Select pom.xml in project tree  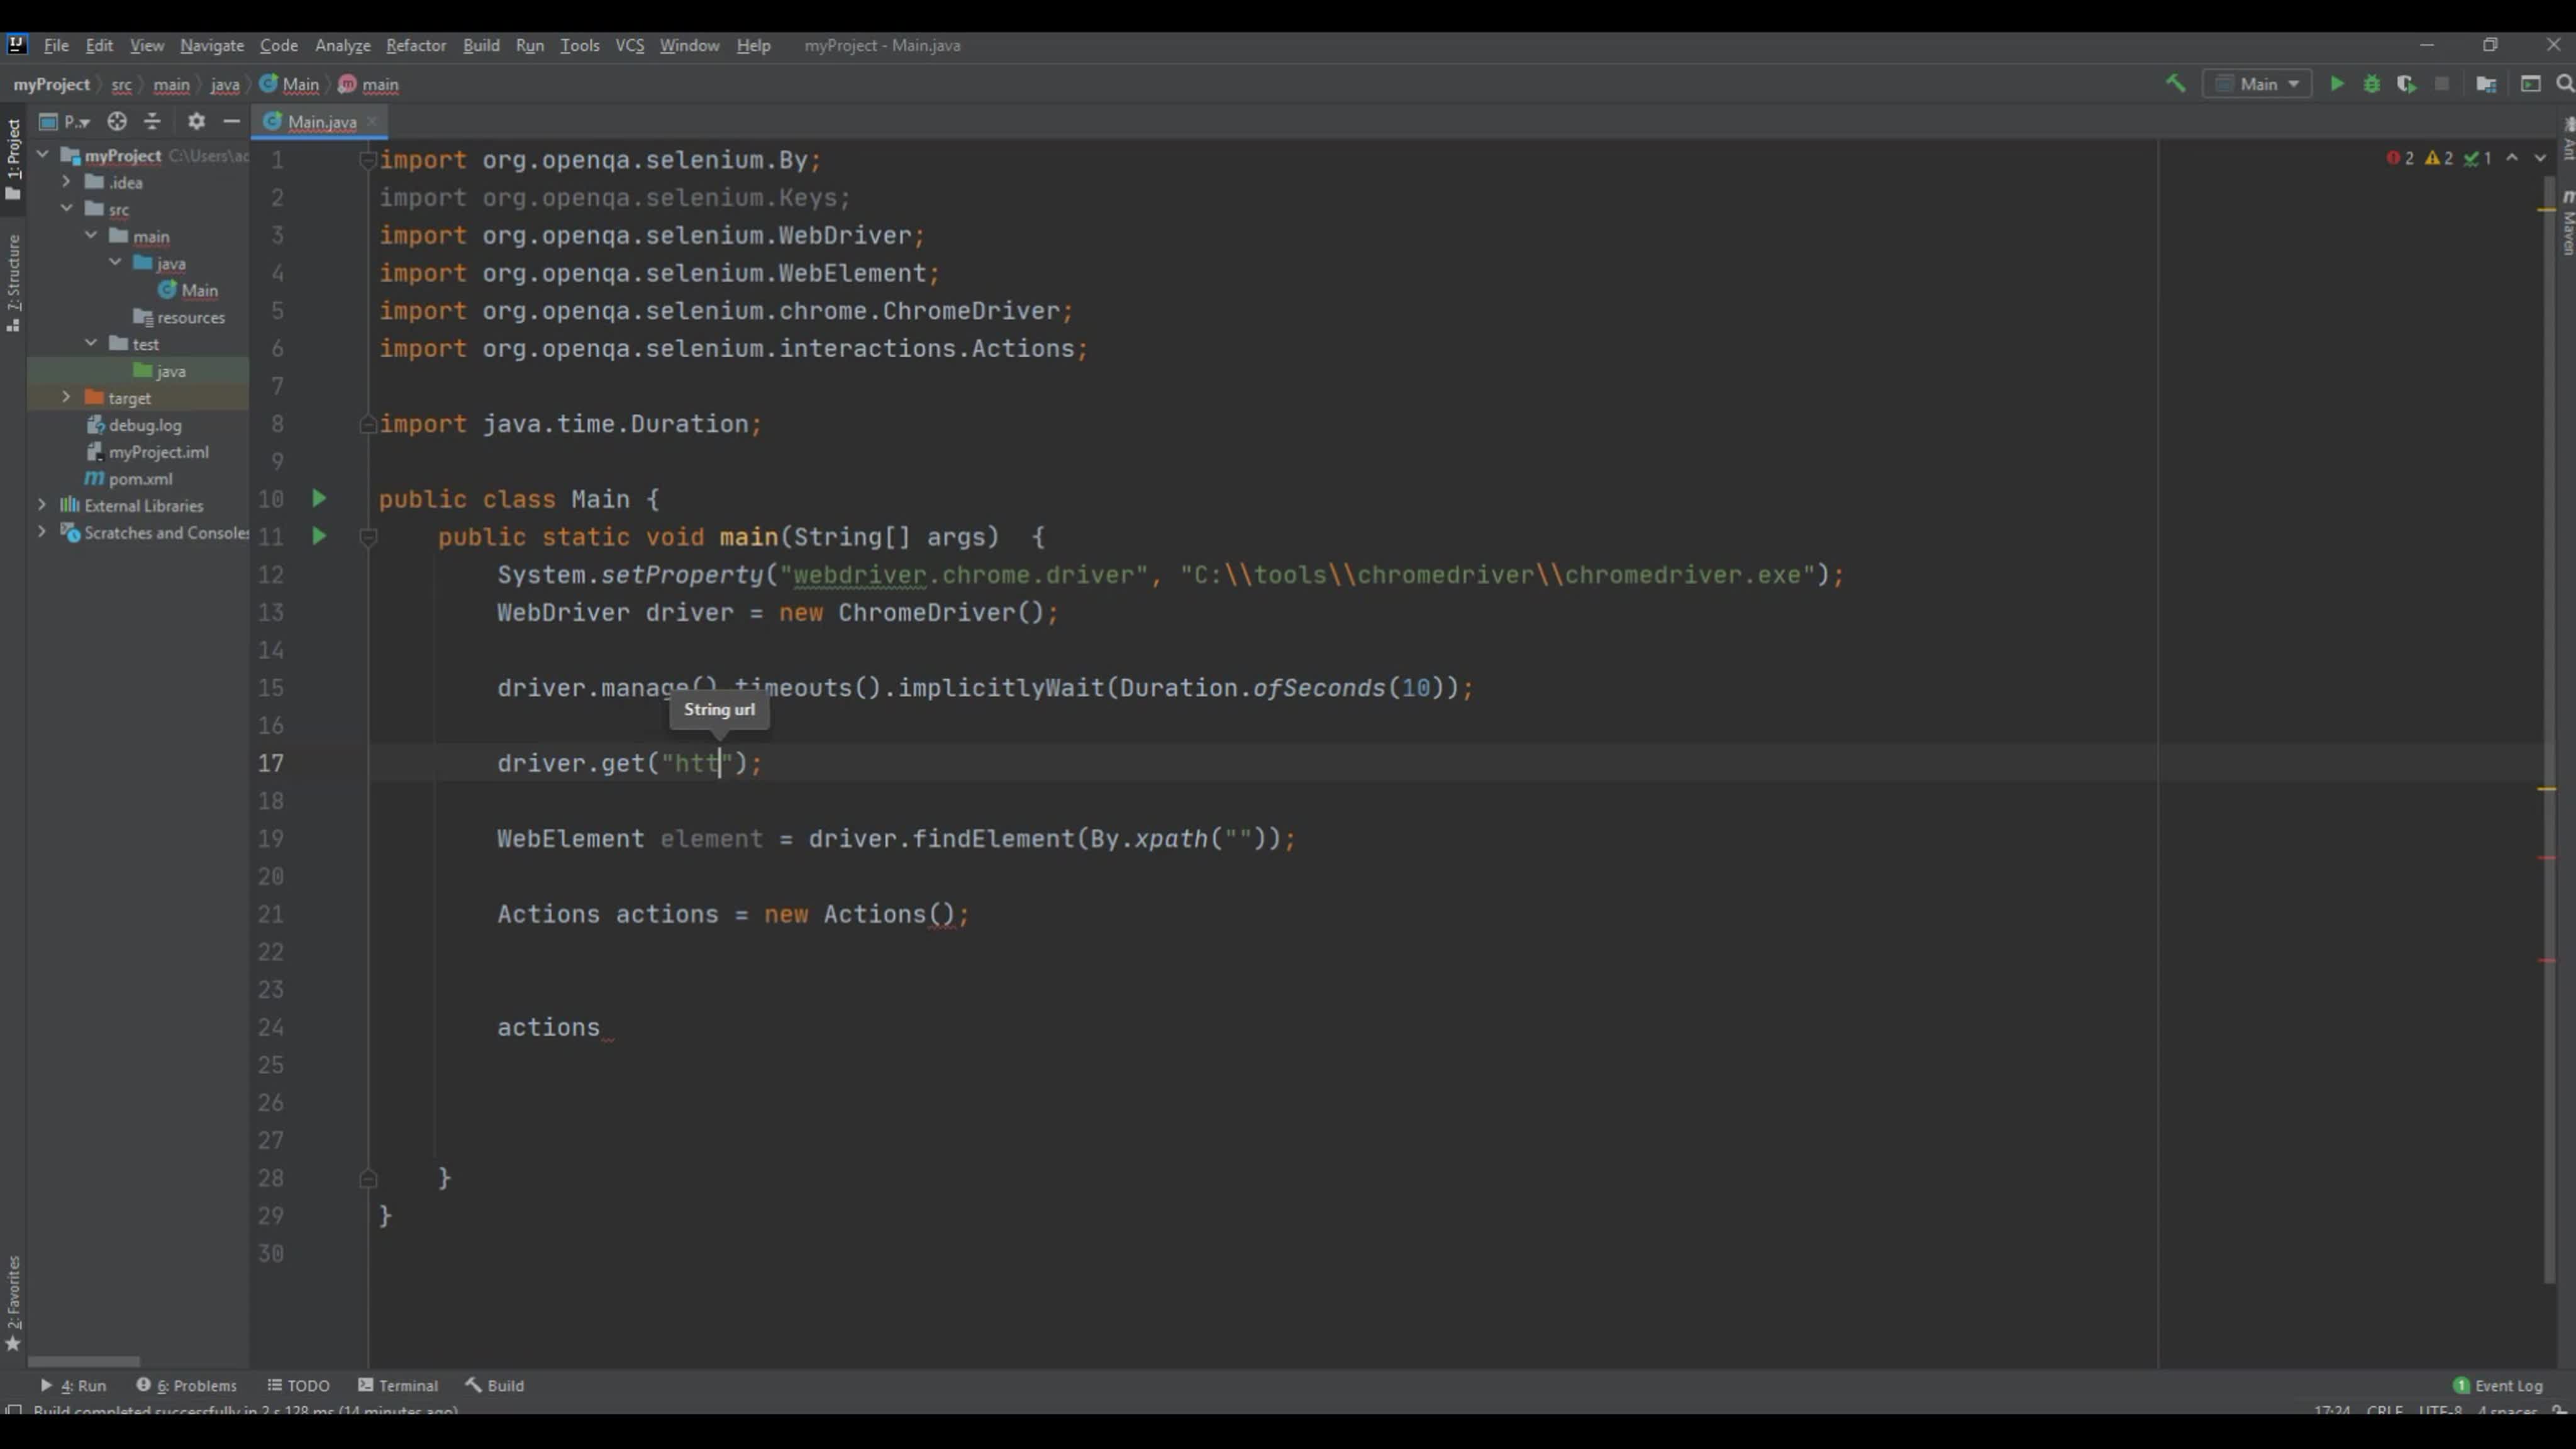coord(140,478)
